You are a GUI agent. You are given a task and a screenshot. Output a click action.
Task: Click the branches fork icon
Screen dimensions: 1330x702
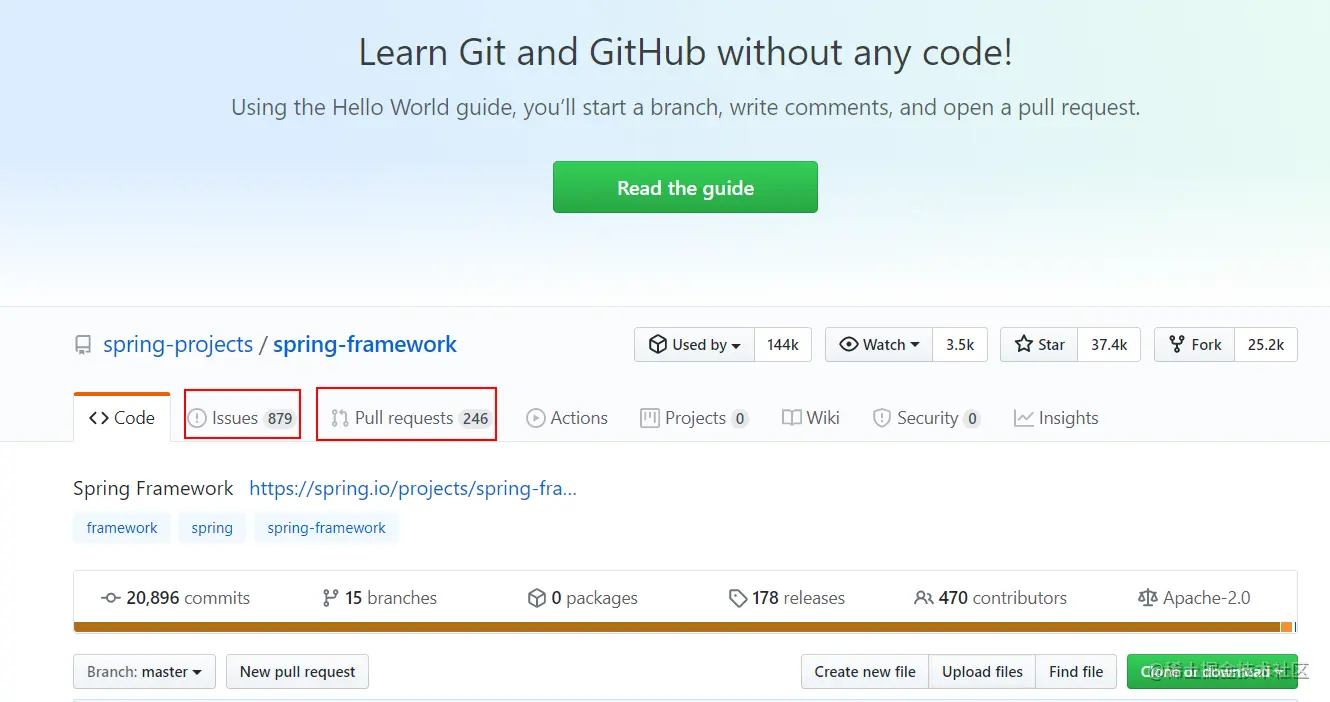click(331, 598)
